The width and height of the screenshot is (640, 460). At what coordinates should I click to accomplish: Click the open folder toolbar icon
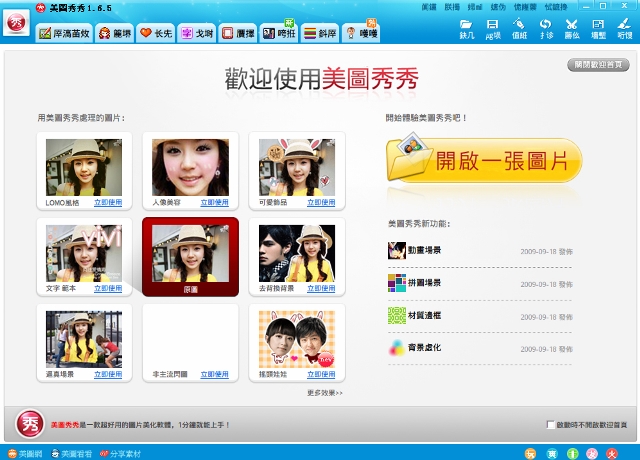click(467, 29)
